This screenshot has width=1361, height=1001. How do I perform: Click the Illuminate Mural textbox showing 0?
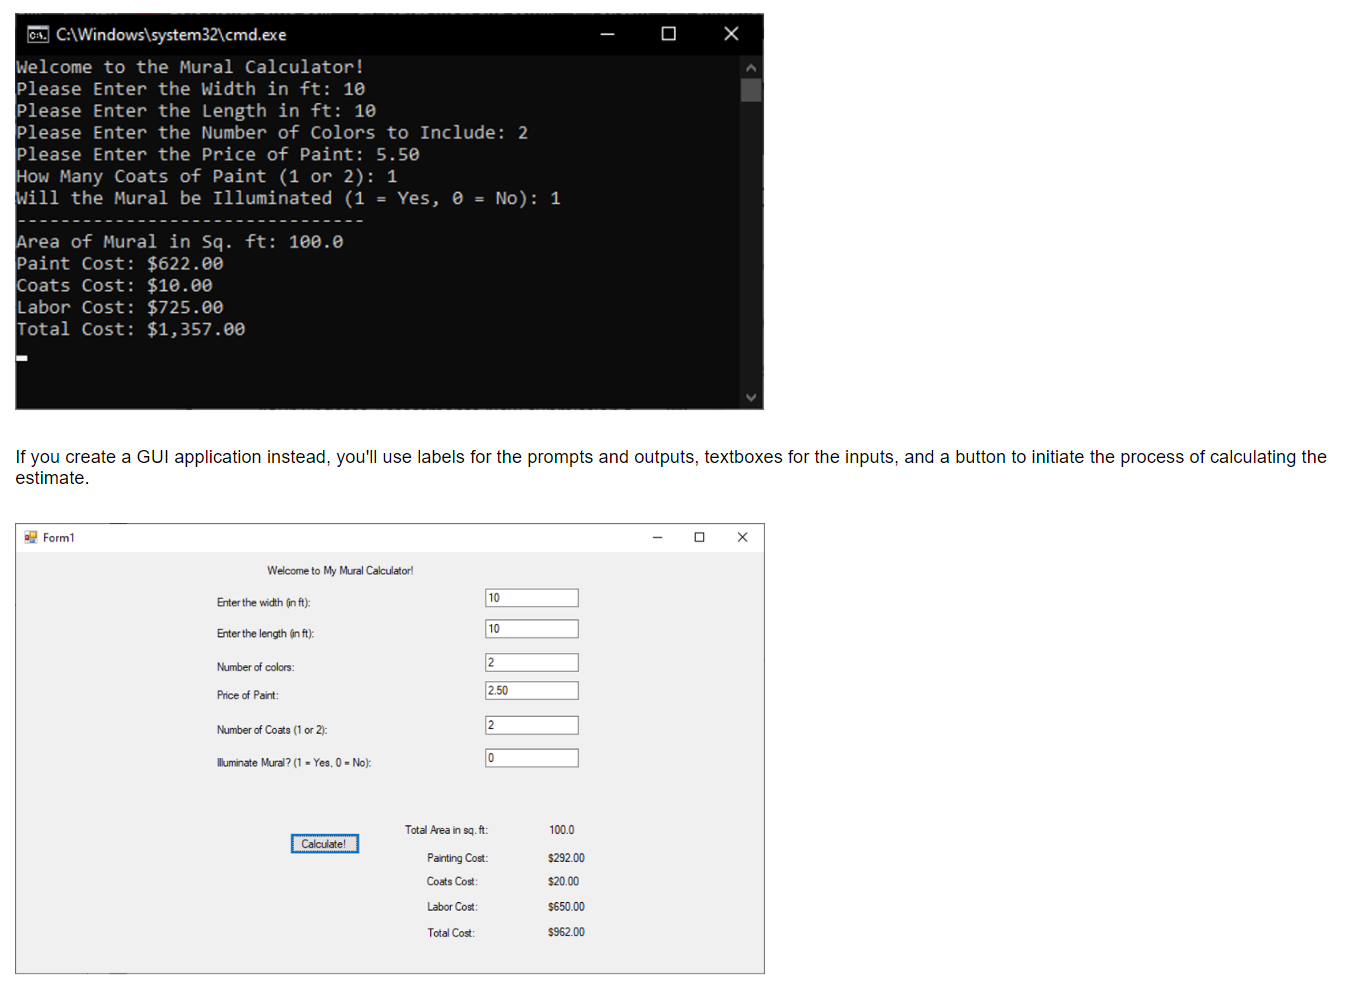[531, 757]
